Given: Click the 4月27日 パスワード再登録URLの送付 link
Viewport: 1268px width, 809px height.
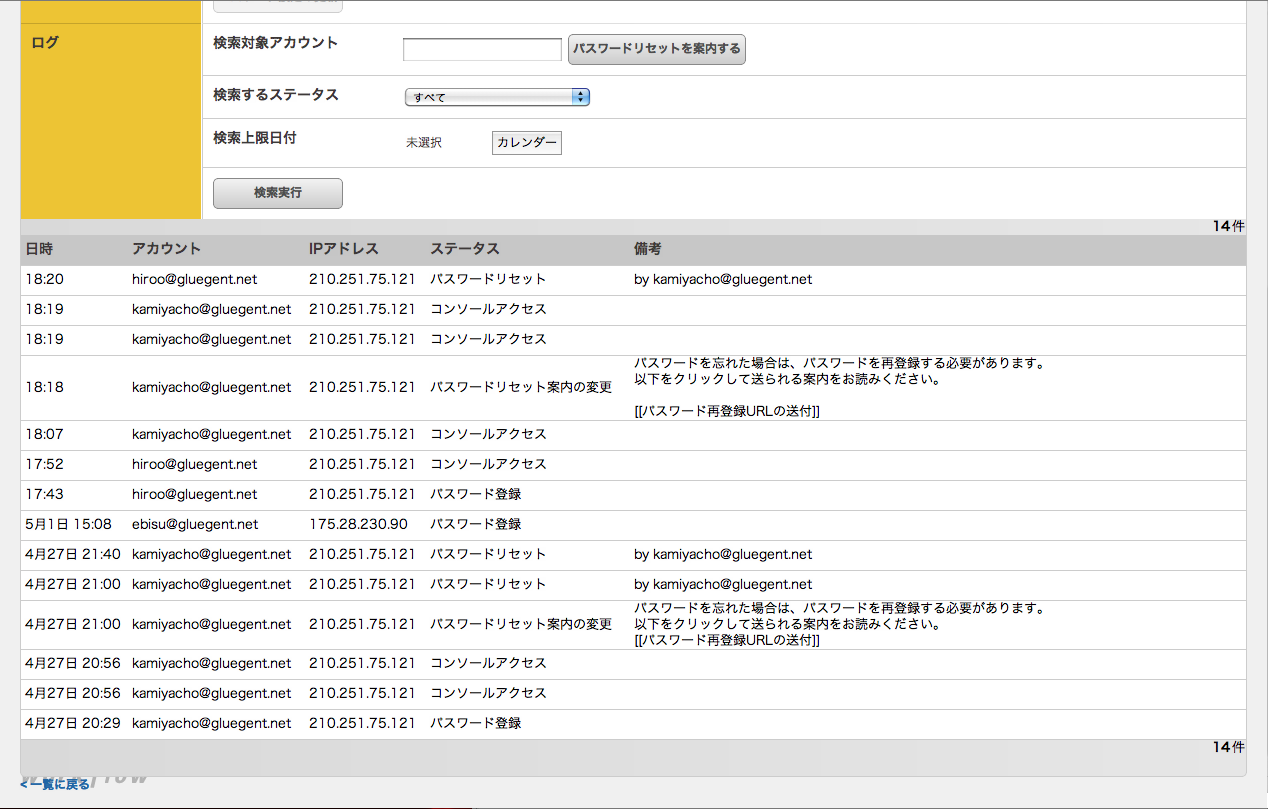Looking at the screenshot, I should 728,640.
